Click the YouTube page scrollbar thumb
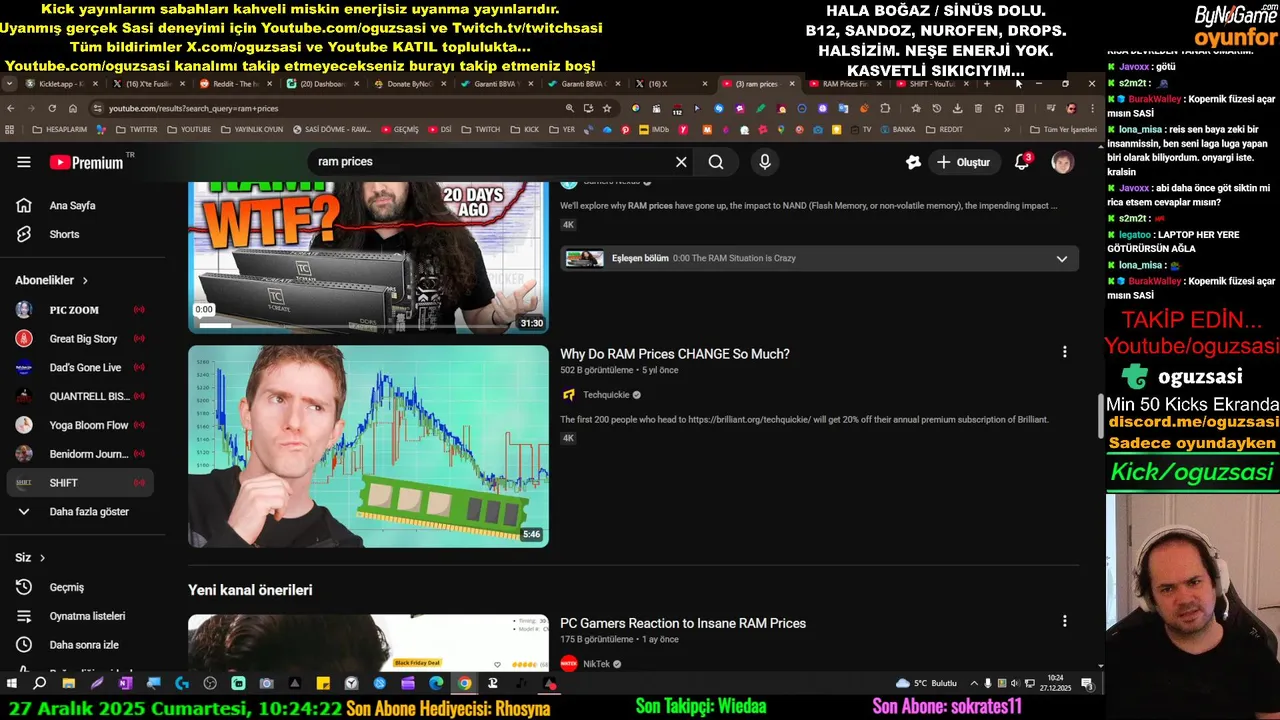1280x720 pixels. (x=1101, y=416)
